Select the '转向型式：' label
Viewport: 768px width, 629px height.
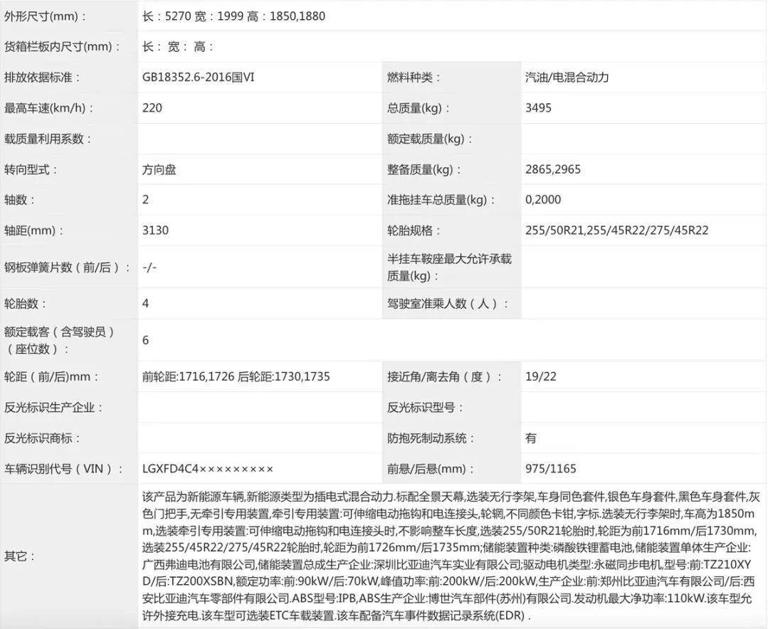30,169
